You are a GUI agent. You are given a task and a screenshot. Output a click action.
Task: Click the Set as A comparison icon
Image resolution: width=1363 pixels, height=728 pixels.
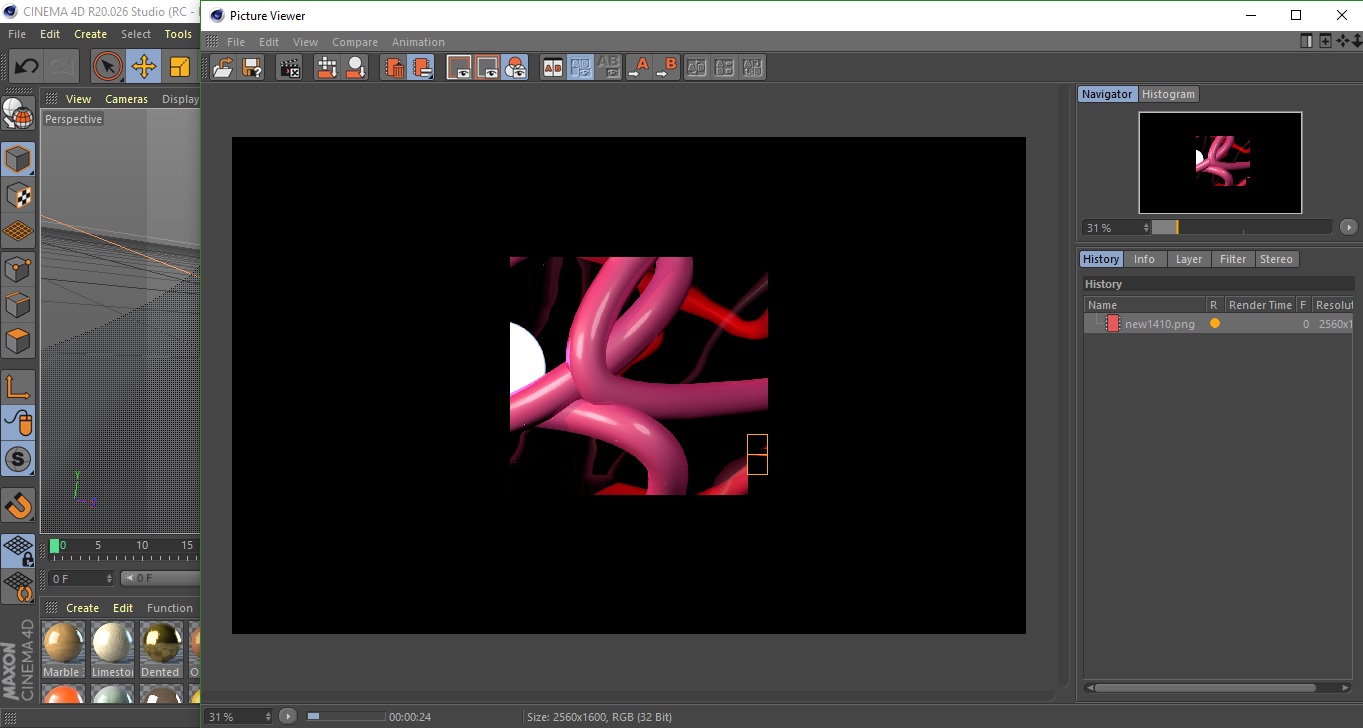pyautogui.click(x=638, y=68)
